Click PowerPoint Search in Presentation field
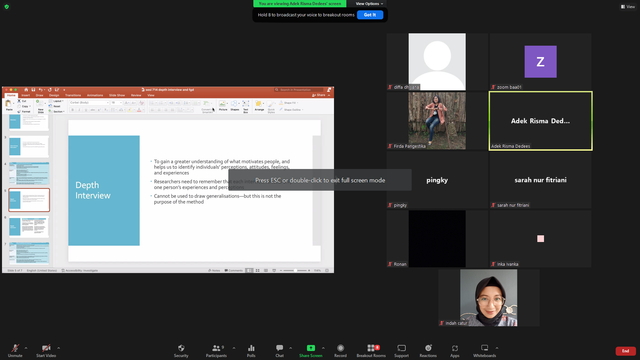640x360 pixels. [x=299, y=89]
